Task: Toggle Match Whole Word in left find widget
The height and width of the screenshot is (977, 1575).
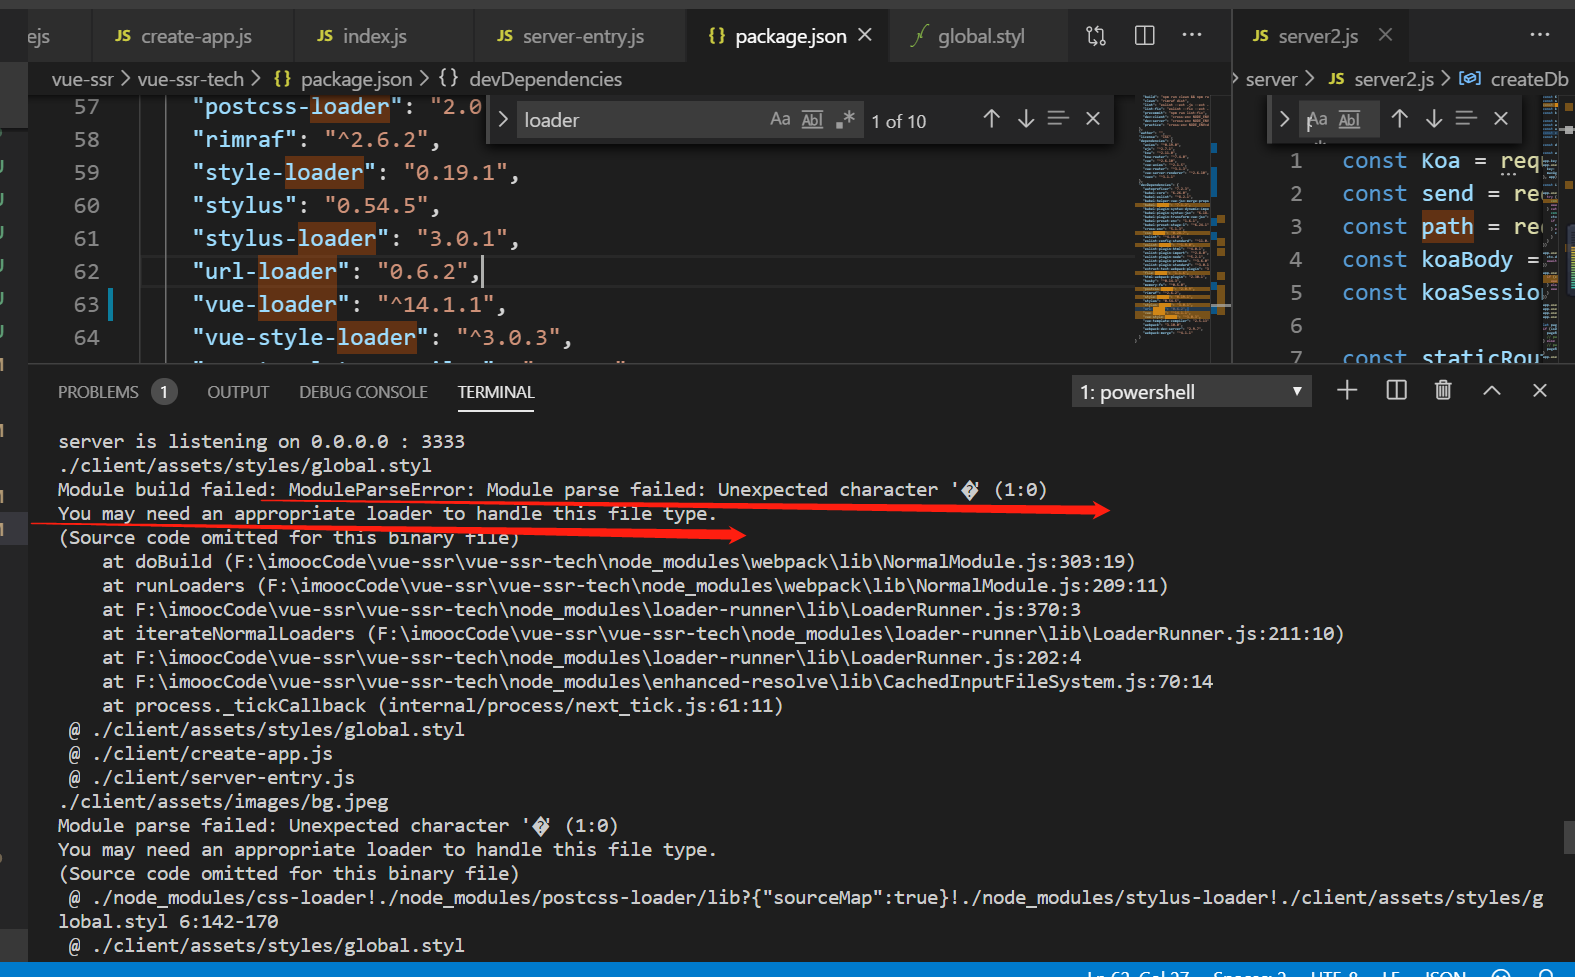Action: pyautogui.click(x=812, y=120)
